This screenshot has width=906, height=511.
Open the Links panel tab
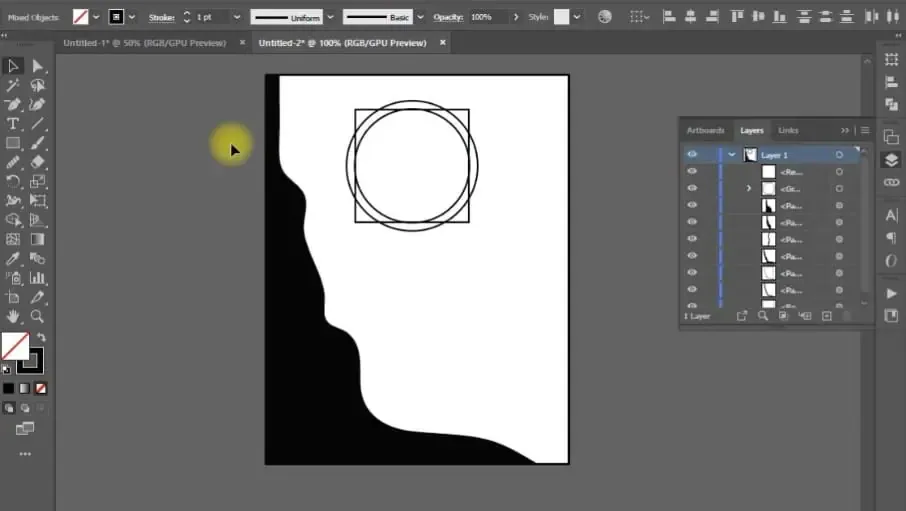[x=788, y=131]
